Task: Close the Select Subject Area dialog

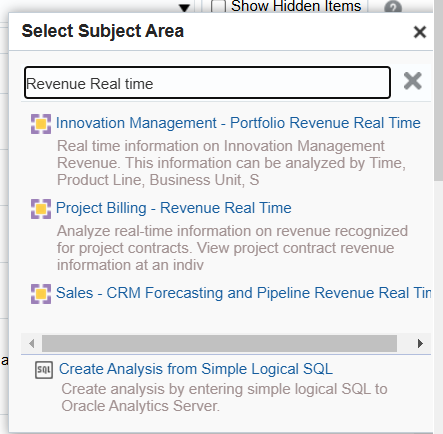Action: [x=420, y=32]
